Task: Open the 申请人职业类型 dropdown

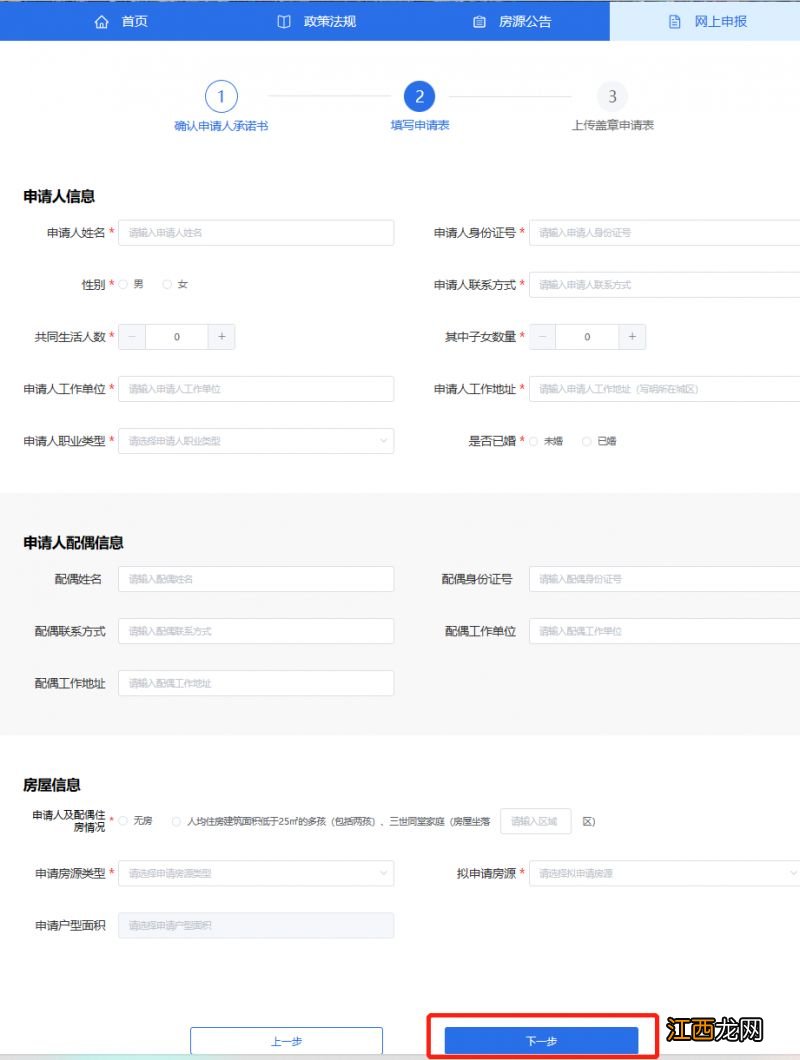Action: click(x=255, y=441)
